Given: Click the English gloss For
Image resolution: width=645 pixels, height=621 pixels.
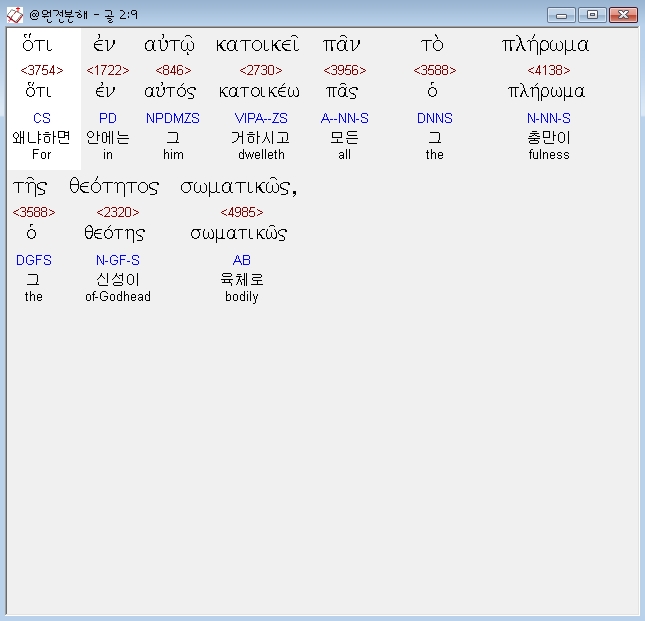Looking at the screenshot, I should [x=42, y=155].
